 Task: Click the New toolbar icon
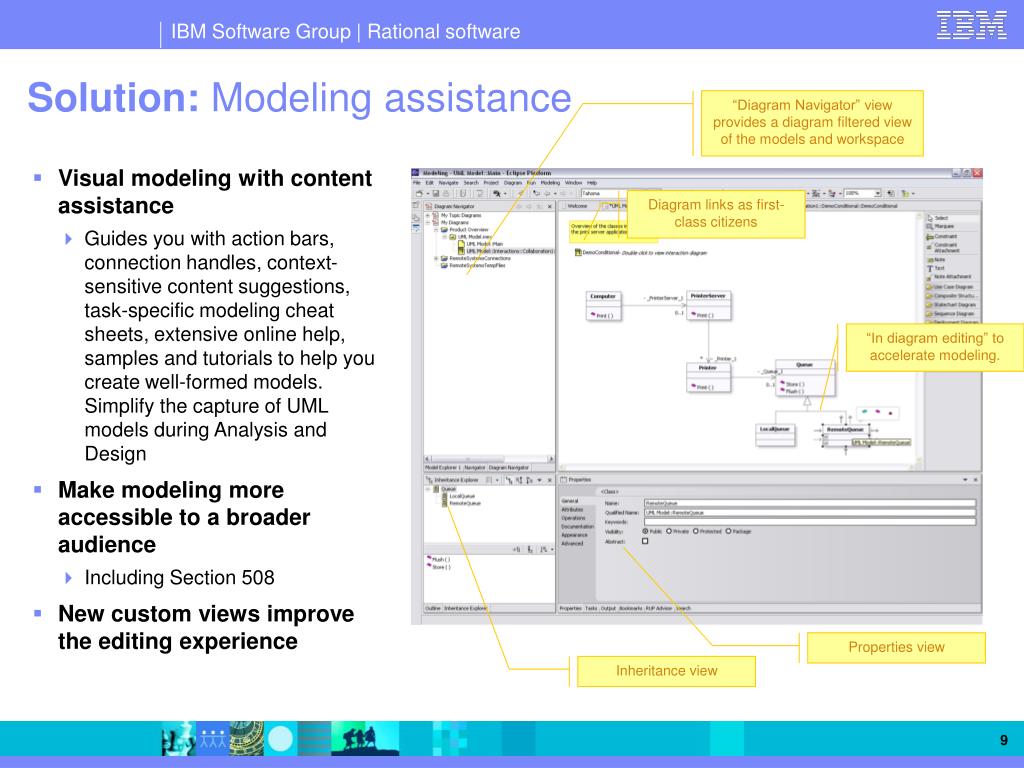(x=419, y=193)
